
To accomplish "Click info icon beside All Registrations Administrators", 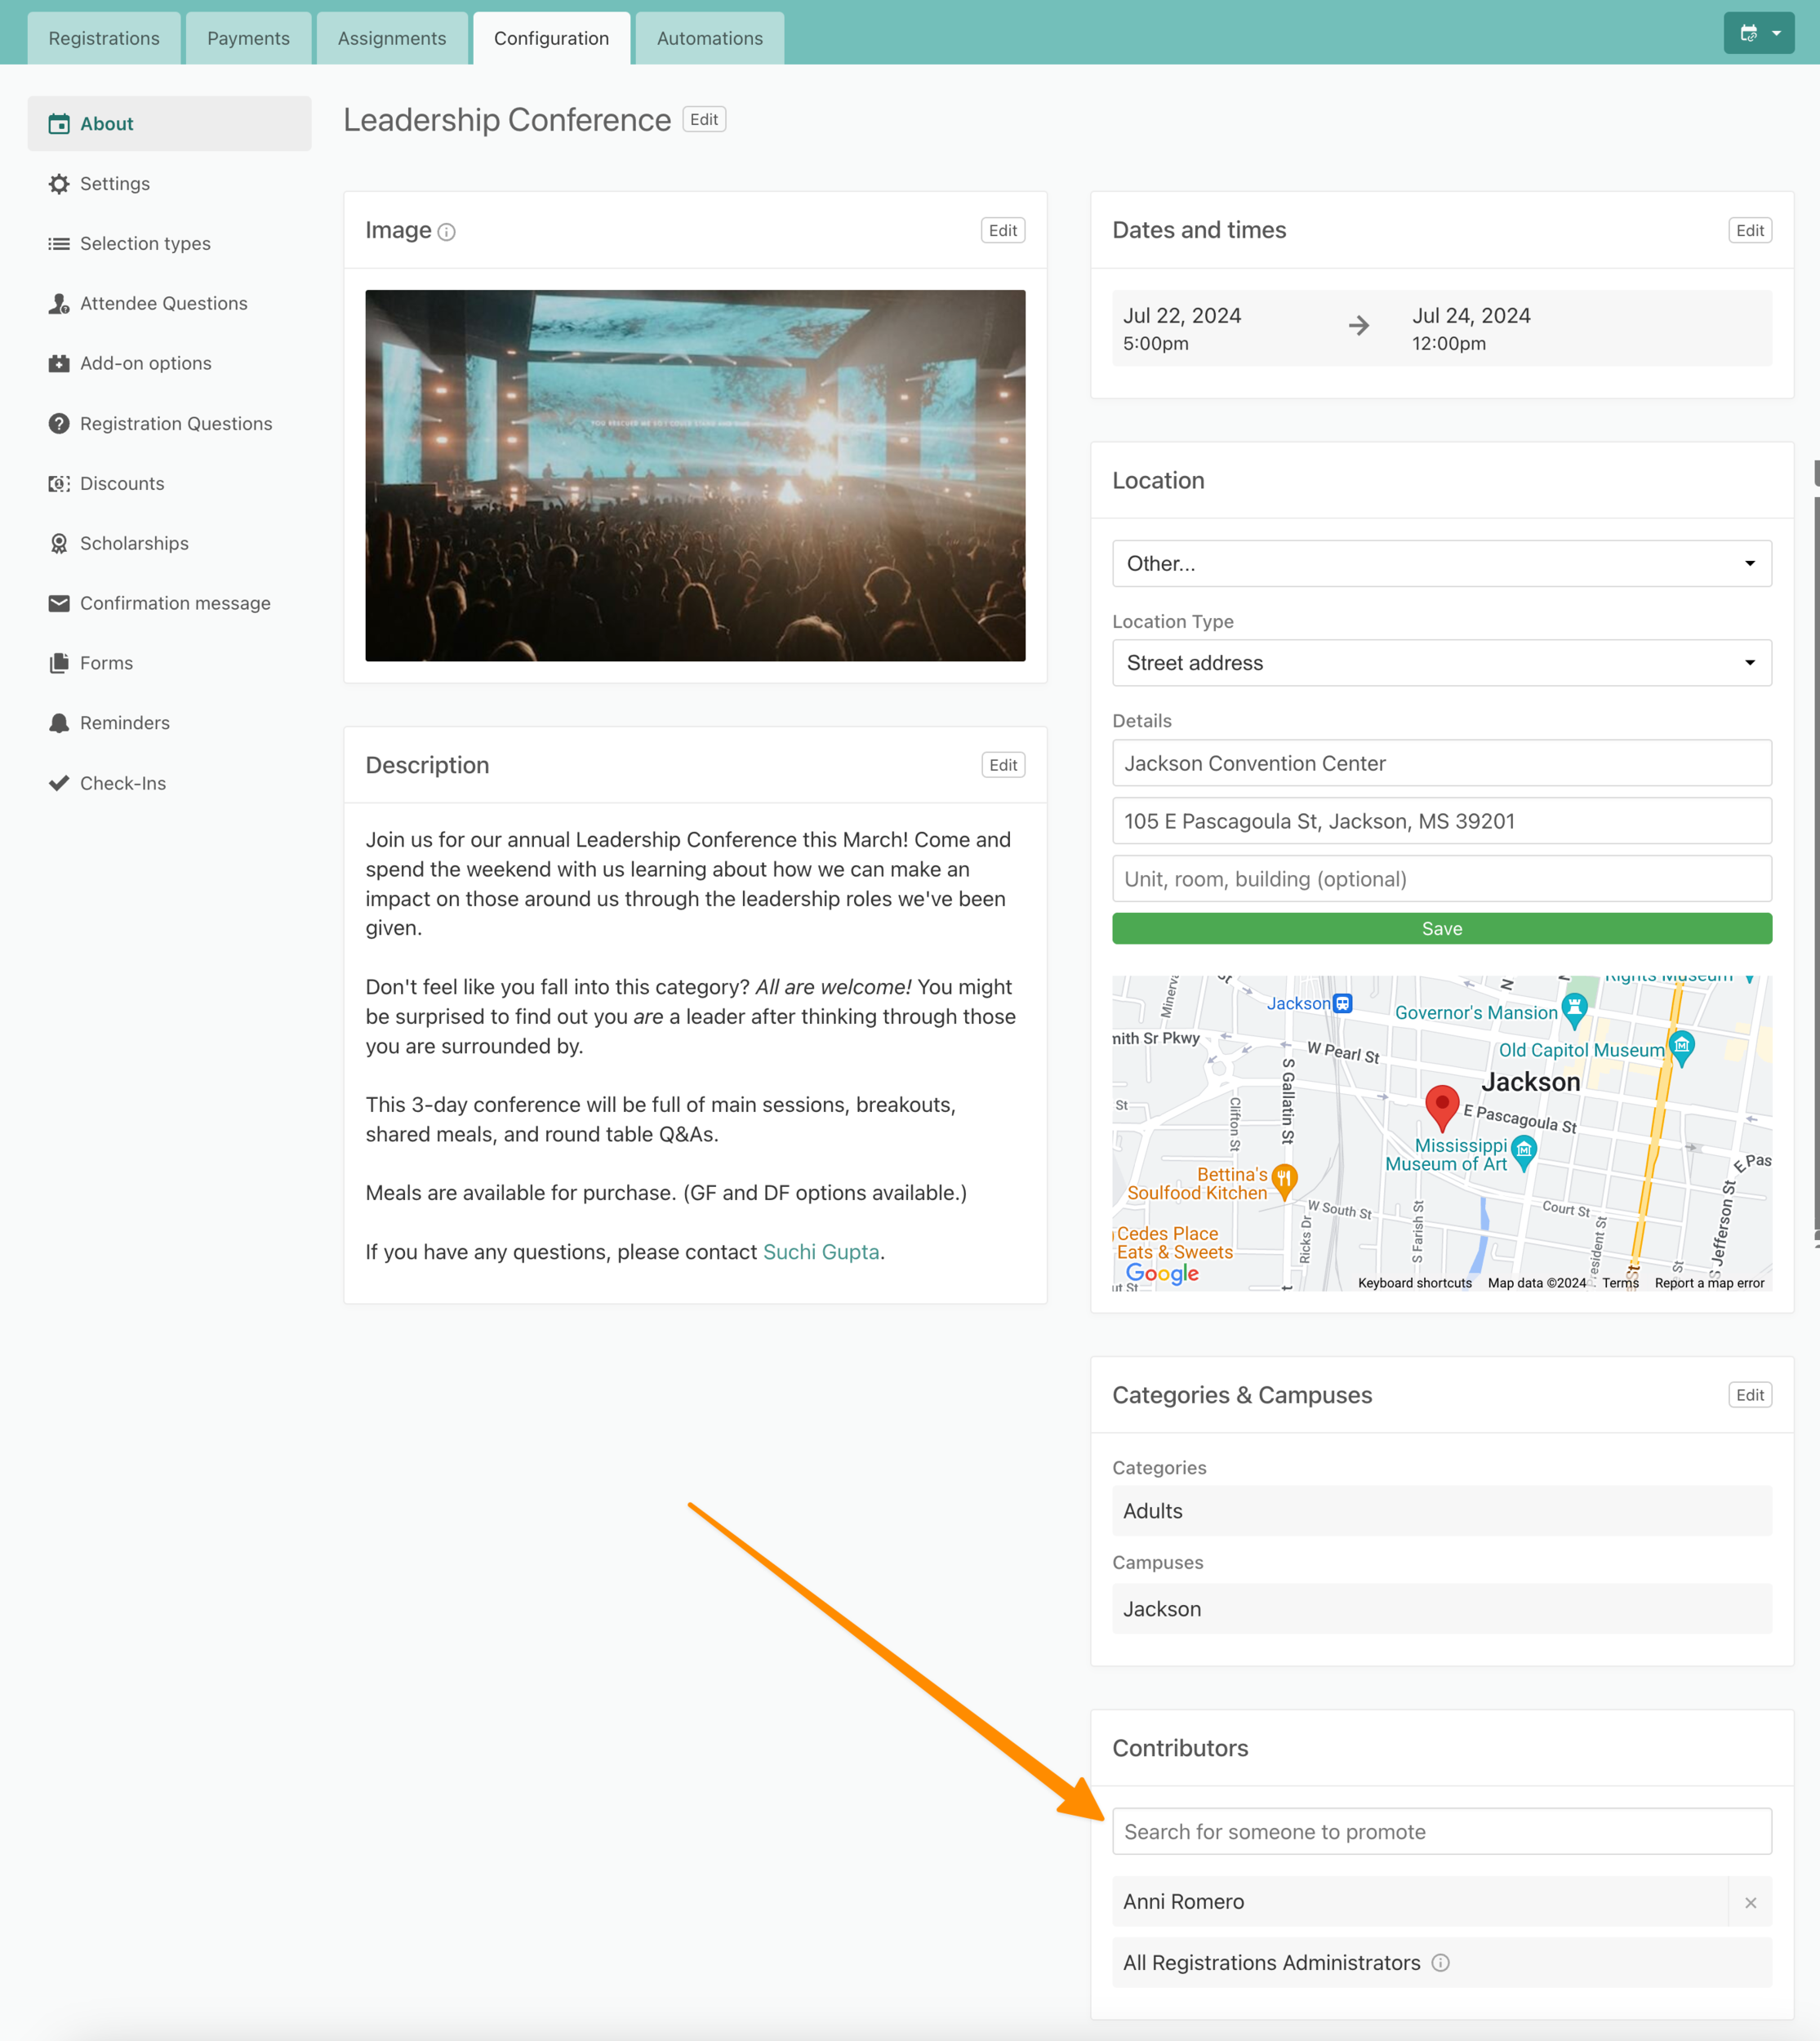I will pyautogui.click(x=1440, y=1963).
